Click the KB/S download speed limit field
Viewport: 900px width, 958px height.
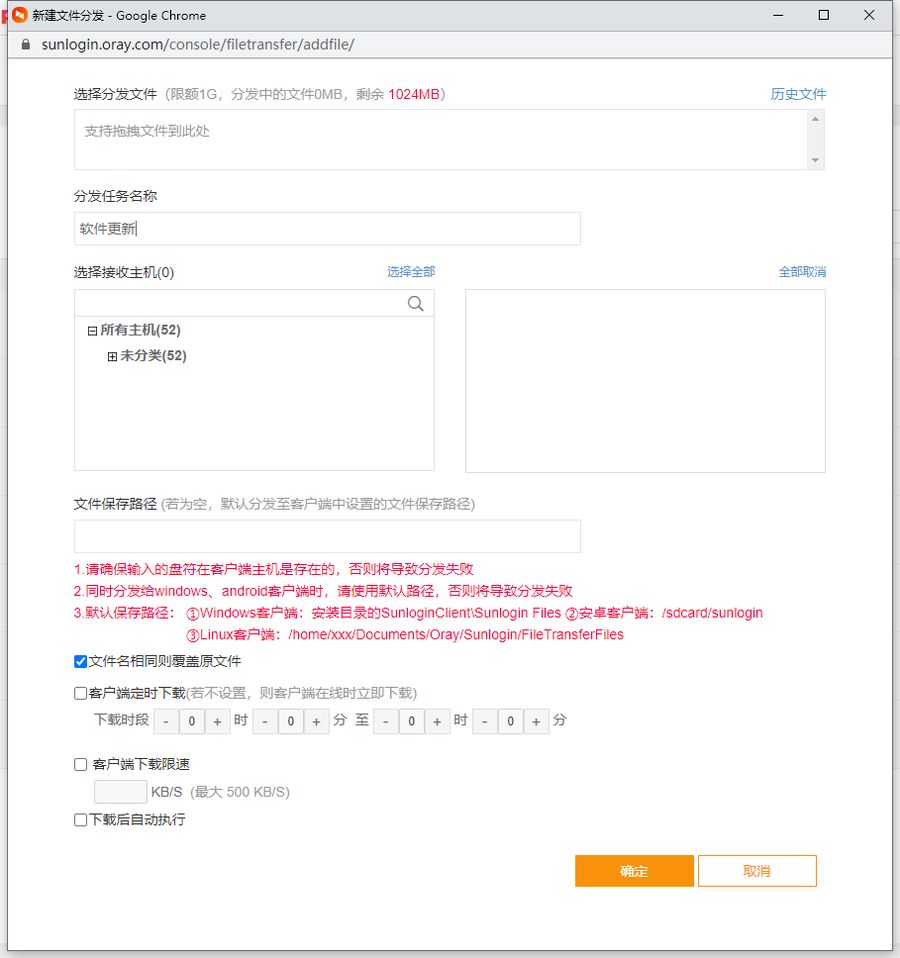[120, 792]
